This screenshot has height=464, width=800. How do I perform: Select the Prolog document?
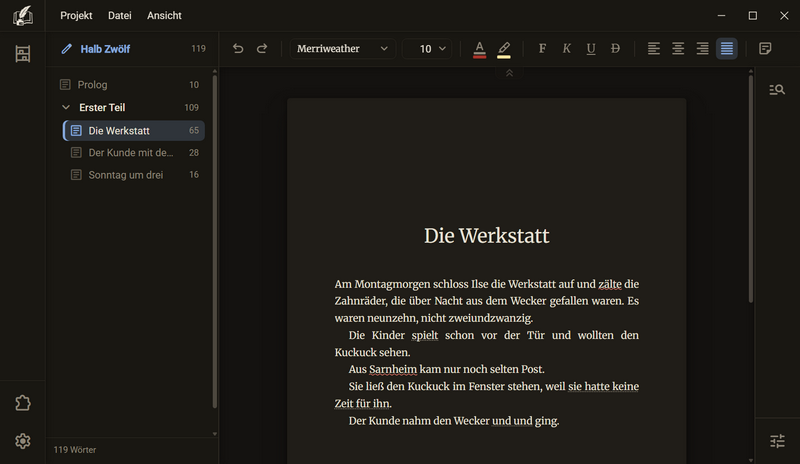coord(131,85)
